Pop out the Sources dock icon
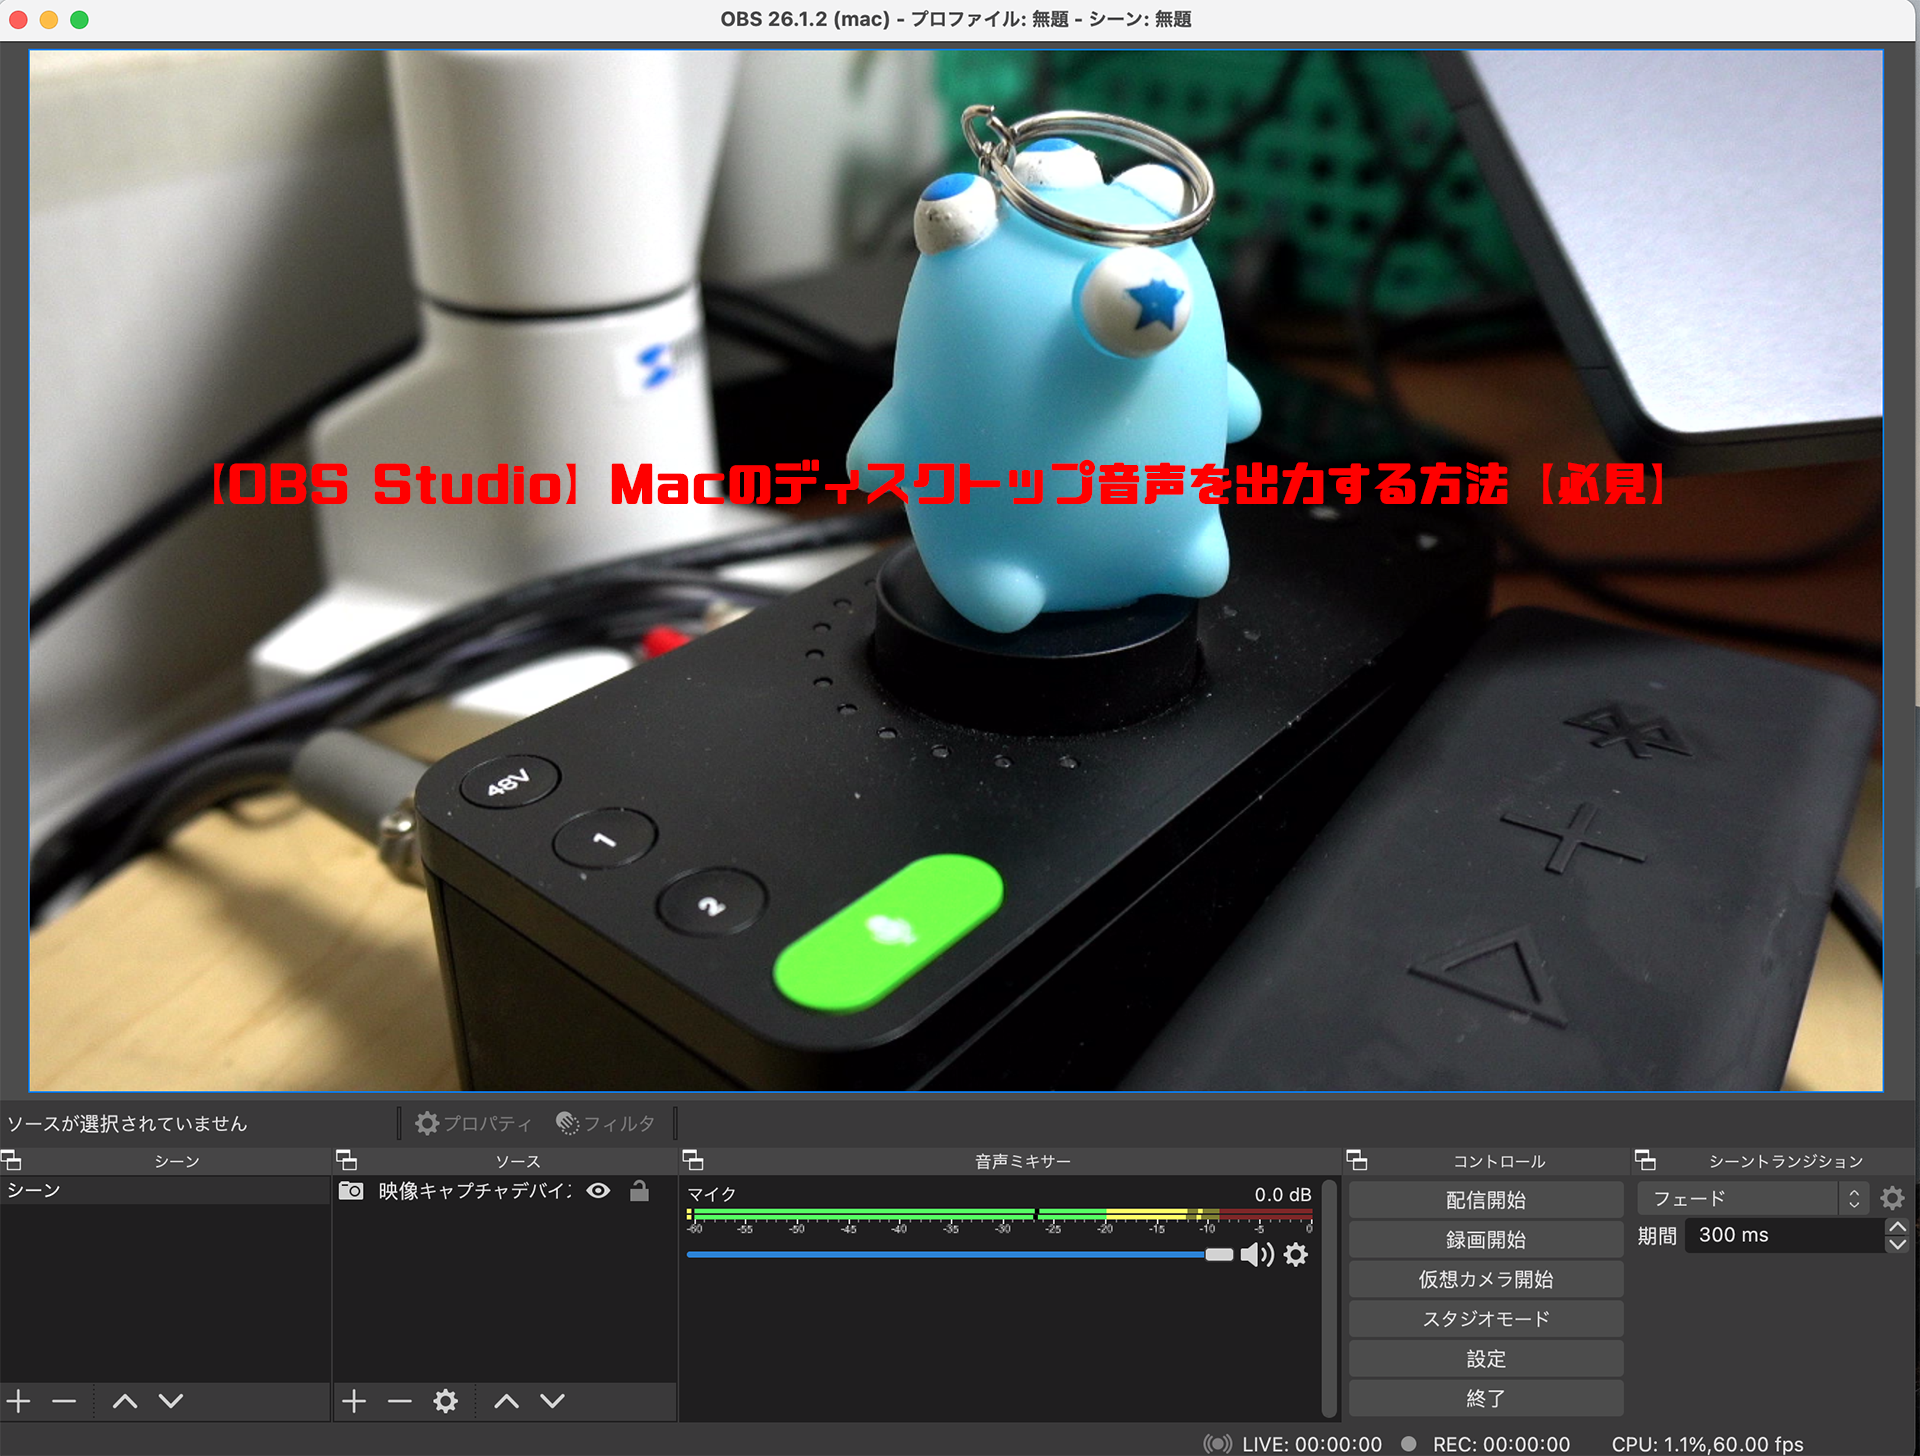The width and height of the screenshot is (1920, 1456). (347, 1160)
